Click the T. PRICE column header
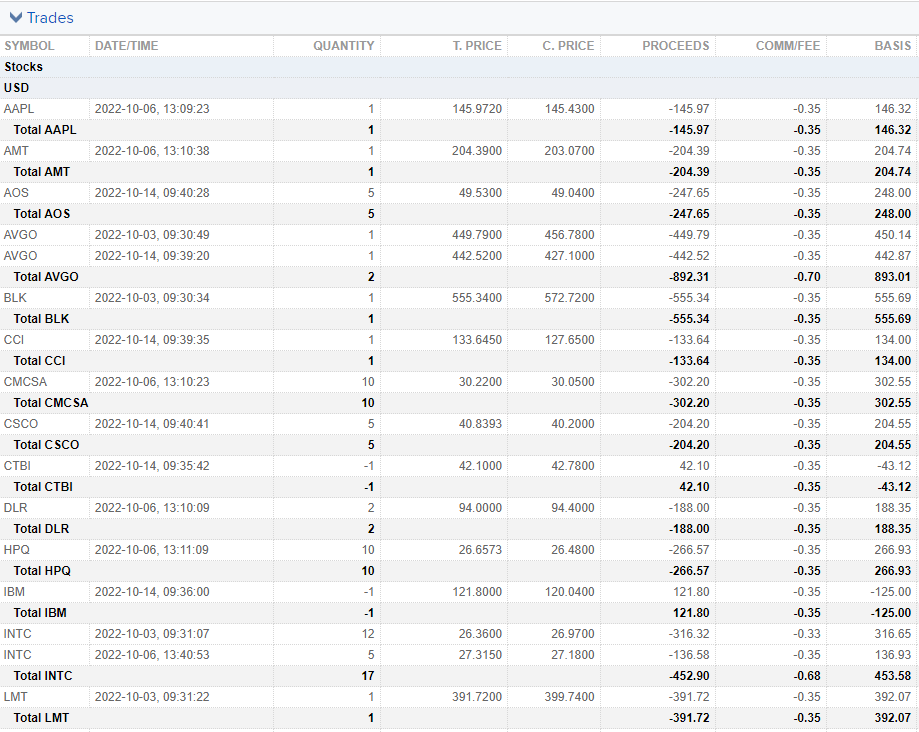 477,46
